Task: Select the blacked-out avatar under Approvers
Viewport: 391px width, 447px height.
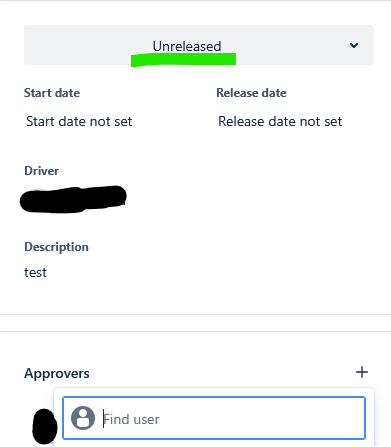Action: (x=45, y=427)
